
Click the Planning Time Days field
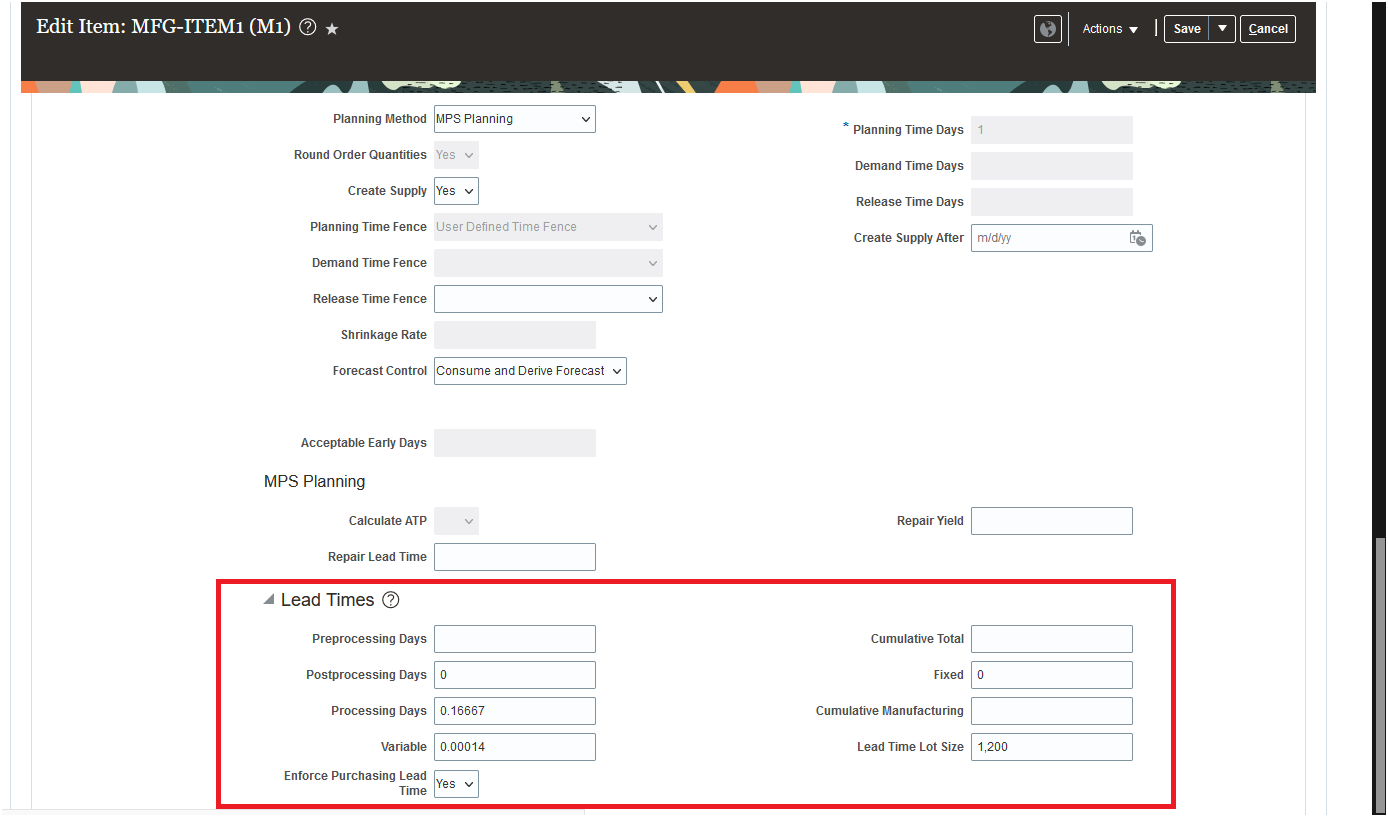[1052, 130]
